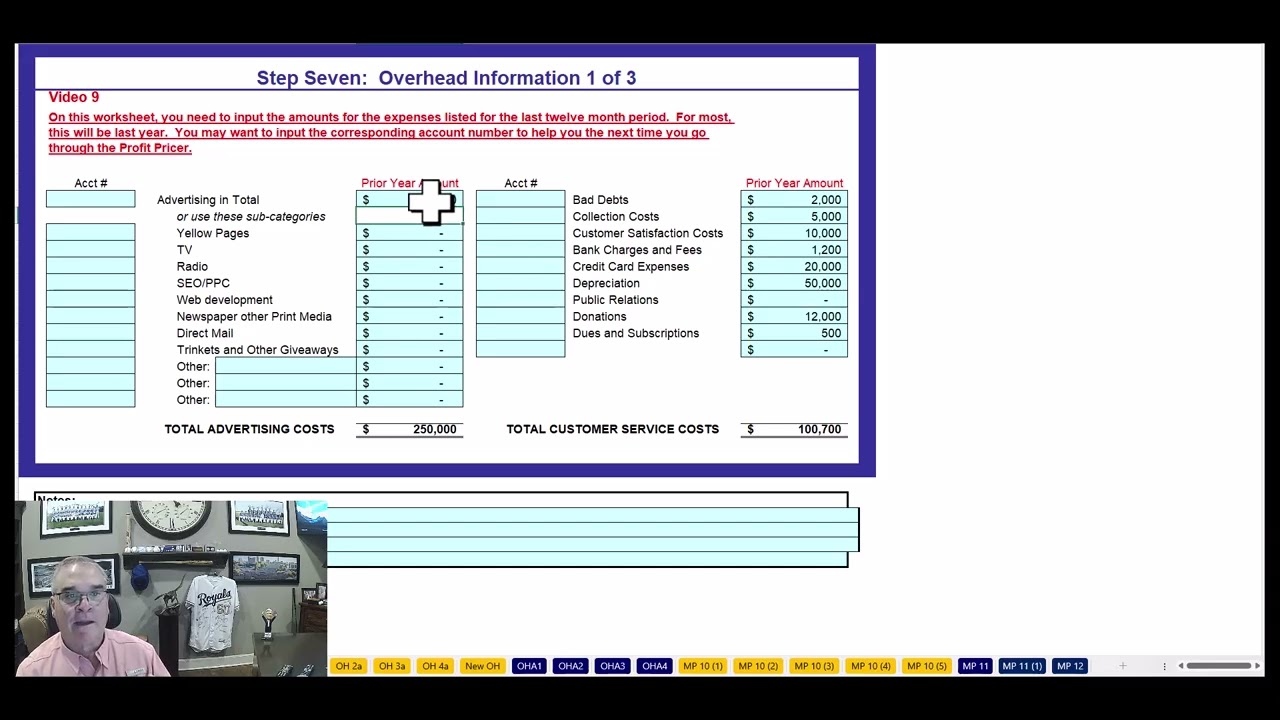Screen dimensions: 1280x720
Task: Click the Dues and Subscriptions label
Action: (636, 333)
